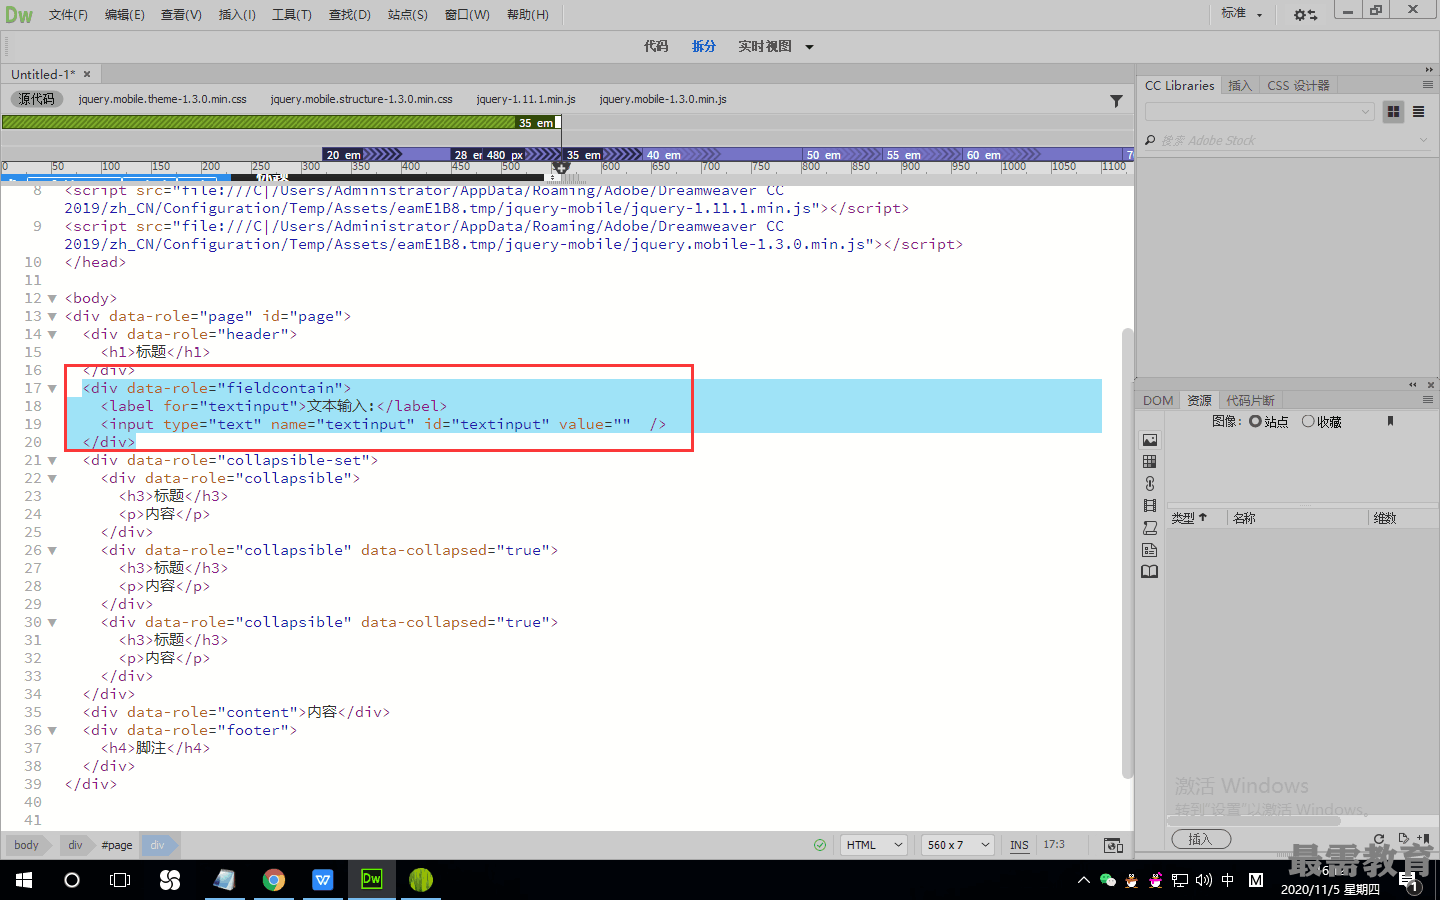1440x900 pixels.
Task: Click the Adobe Stock search magnifier icon
Action: point(1151,140)
